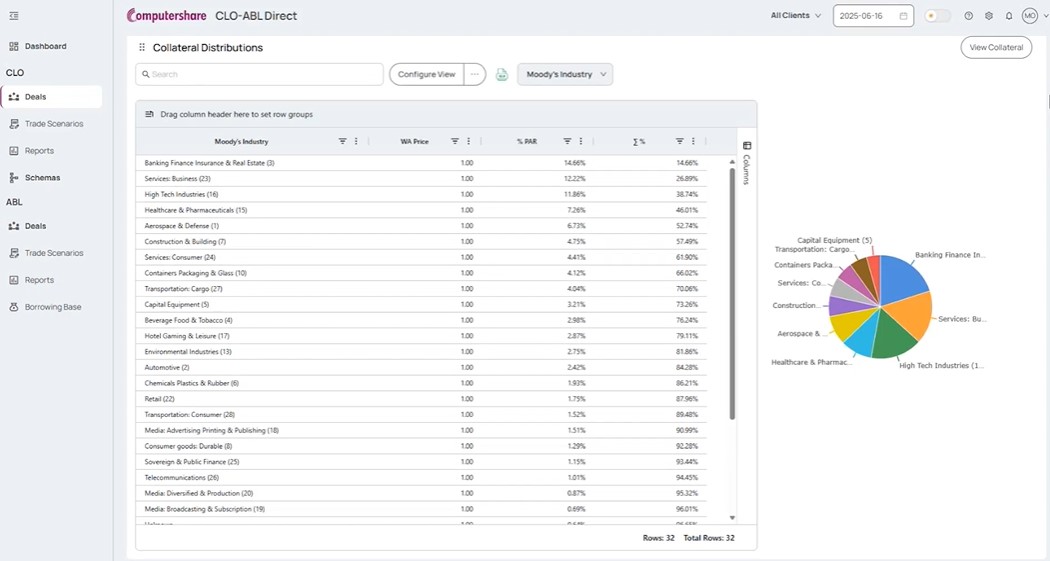Click the calendar icon in the date field
The width and height of the screenshot is (1050, 561).
pyautogui.click(x=903, y=16)
